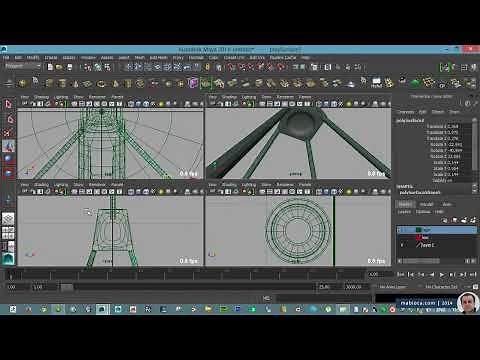
Task: Open Show menu of bottom-left viewport
Action: (x=79, y=184)
